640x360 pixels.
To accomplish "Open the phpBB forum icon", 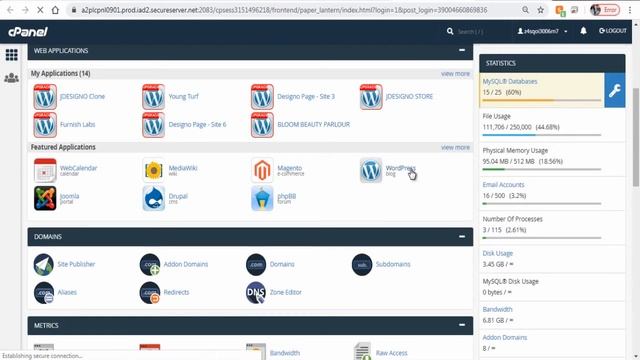I will (x=262, y=198).
